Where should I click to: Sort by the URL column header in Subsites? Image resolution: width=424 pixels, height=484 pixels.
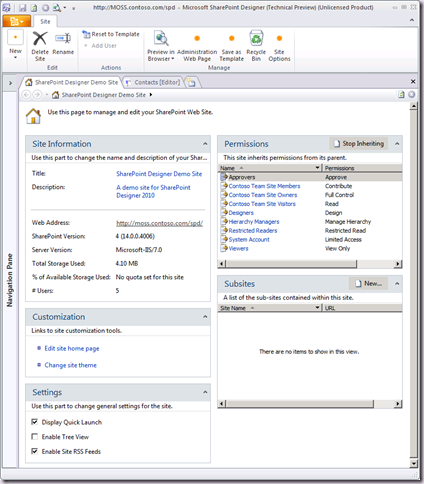pyautogui.click(x=363, y=308)
